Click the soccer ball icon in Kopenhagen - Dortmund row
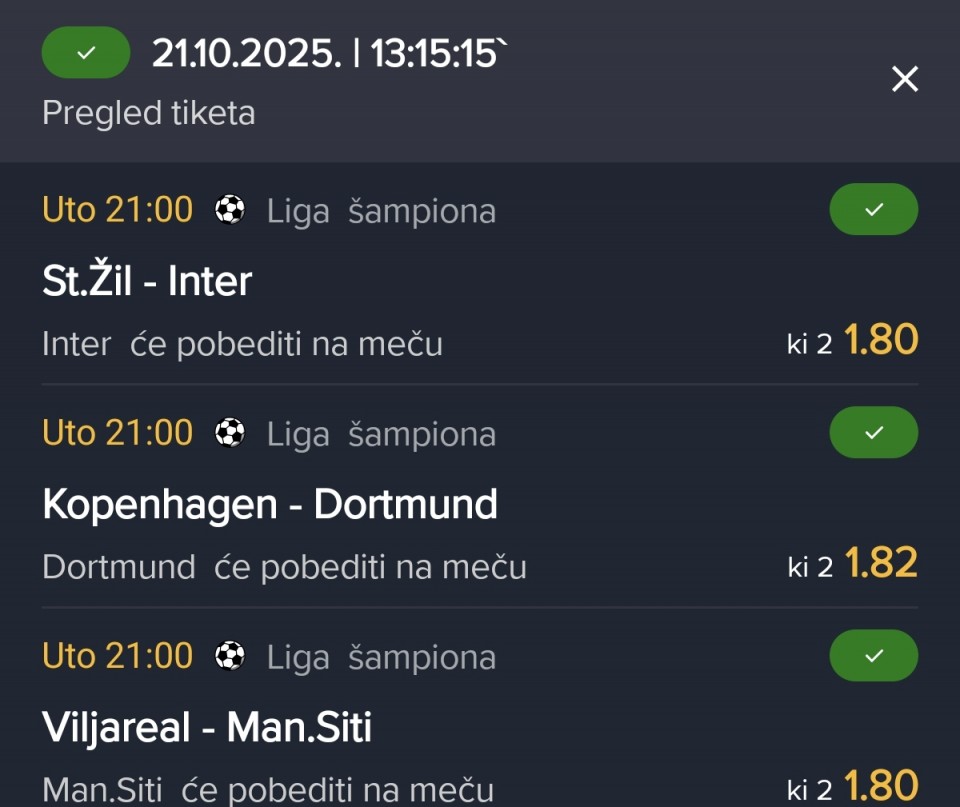960x807 pixels. 230,433
